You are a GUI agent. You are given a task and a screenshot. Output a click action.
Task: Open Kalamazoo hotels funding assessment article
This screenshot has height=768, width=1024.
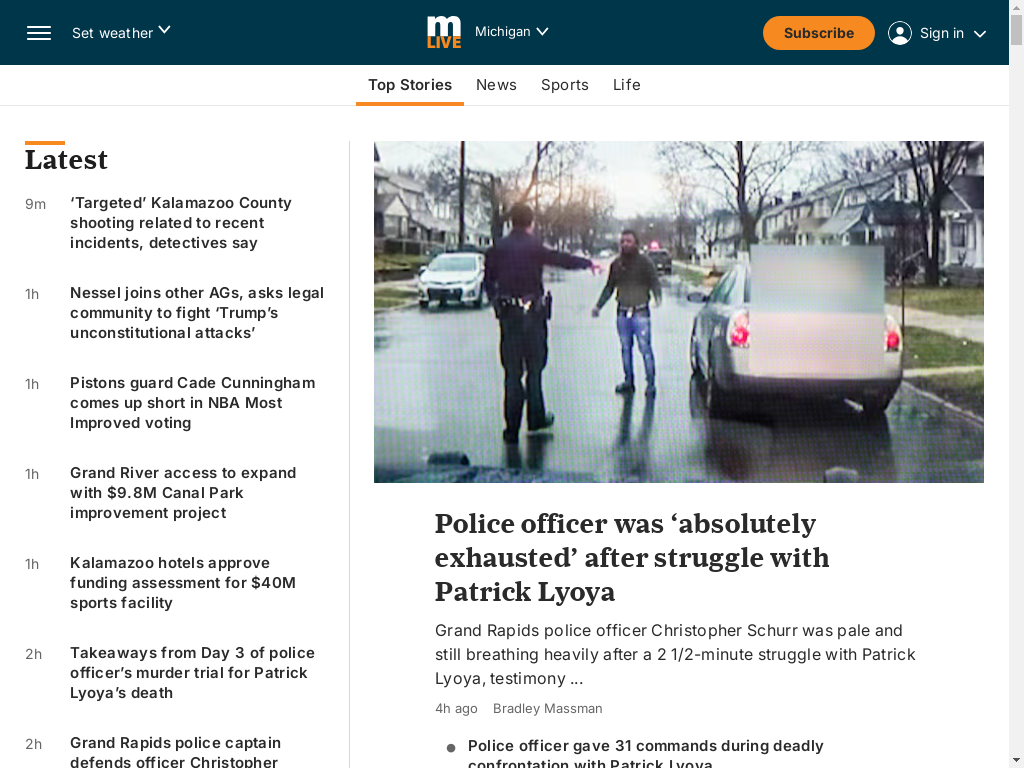tap(183, 583)
